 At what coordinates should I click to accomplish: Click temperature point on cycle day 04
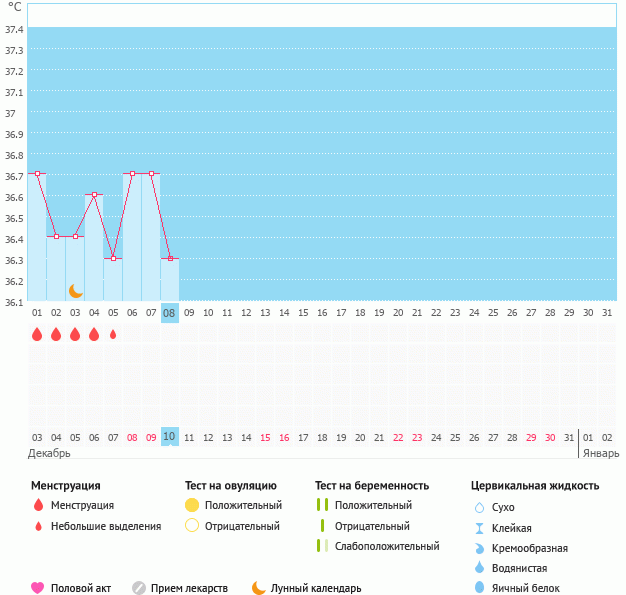point(94,195)
